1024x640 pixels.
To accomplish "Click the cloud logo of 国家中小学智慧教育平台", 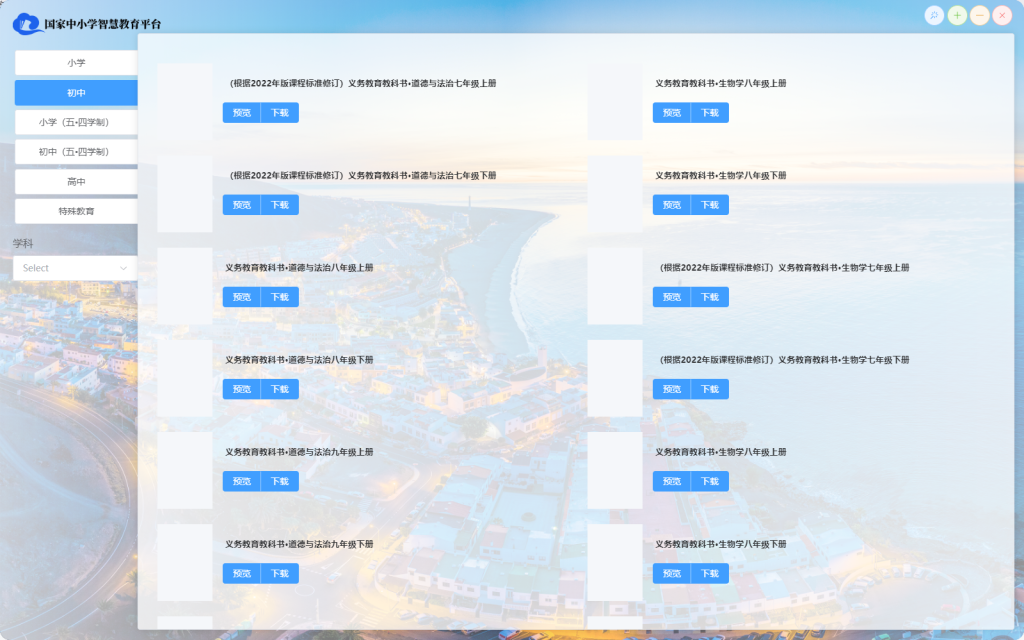I will pyautogui.click(x=27, y=24).
